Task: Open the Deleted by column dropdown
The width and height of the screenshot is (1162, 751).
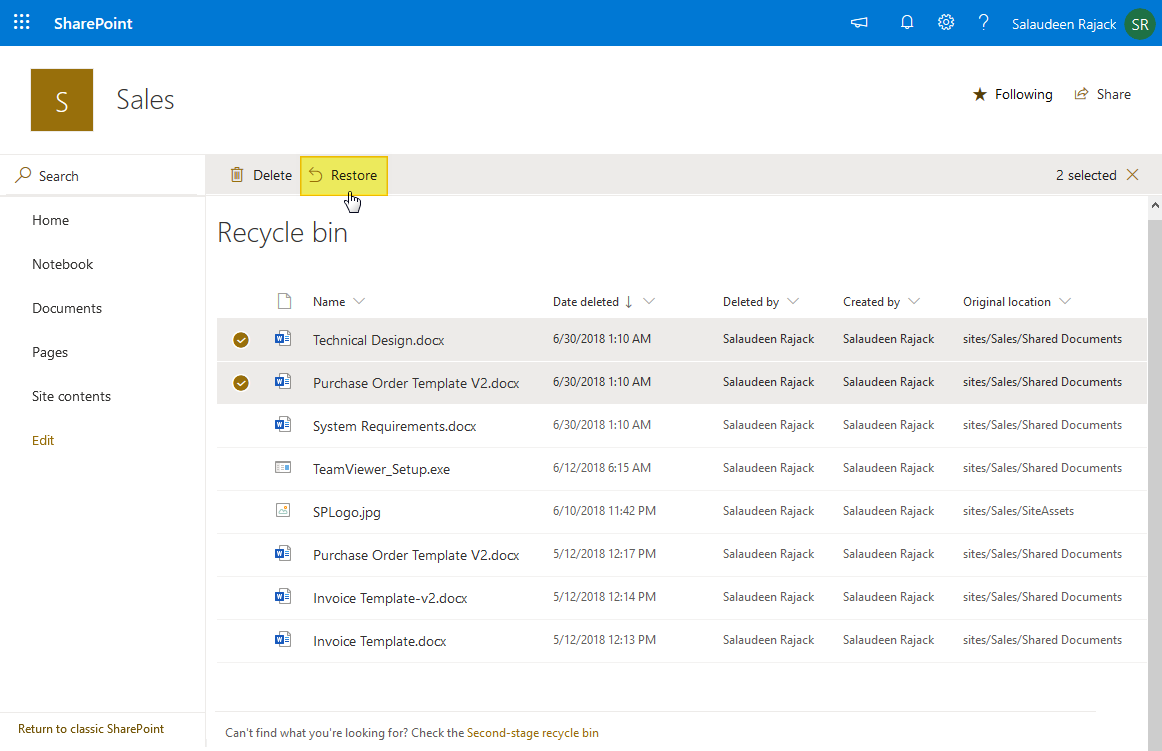Action: pyautogui.click(x=794, y=301)
